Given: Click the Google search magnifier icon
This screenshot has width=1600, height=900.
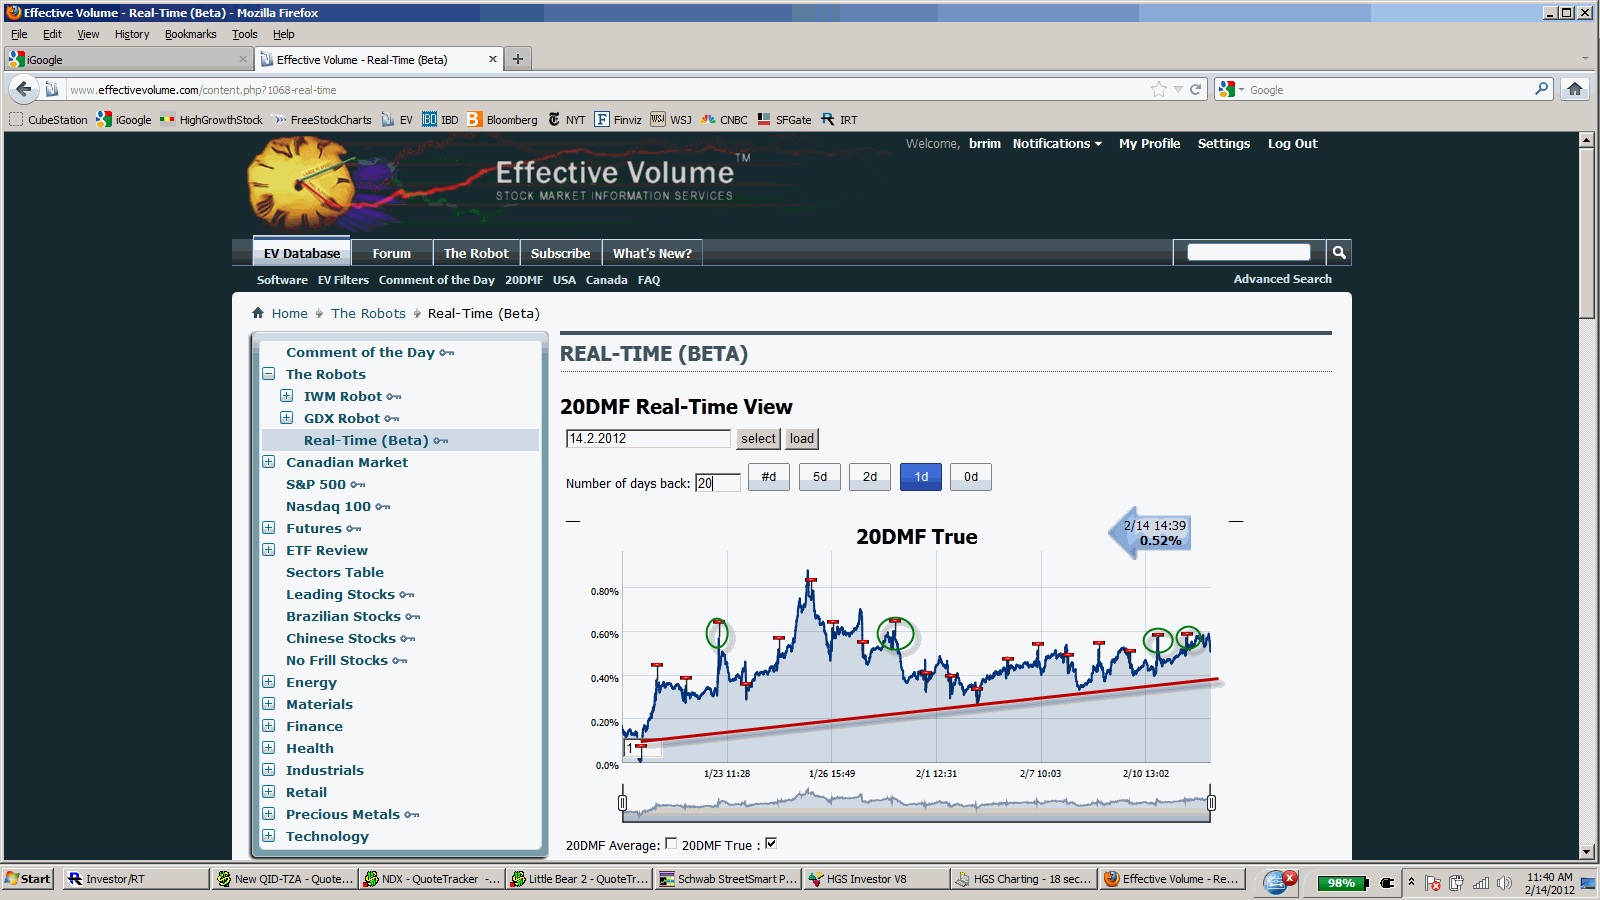Looking at the screenshot, I should tap(1541, 89).
